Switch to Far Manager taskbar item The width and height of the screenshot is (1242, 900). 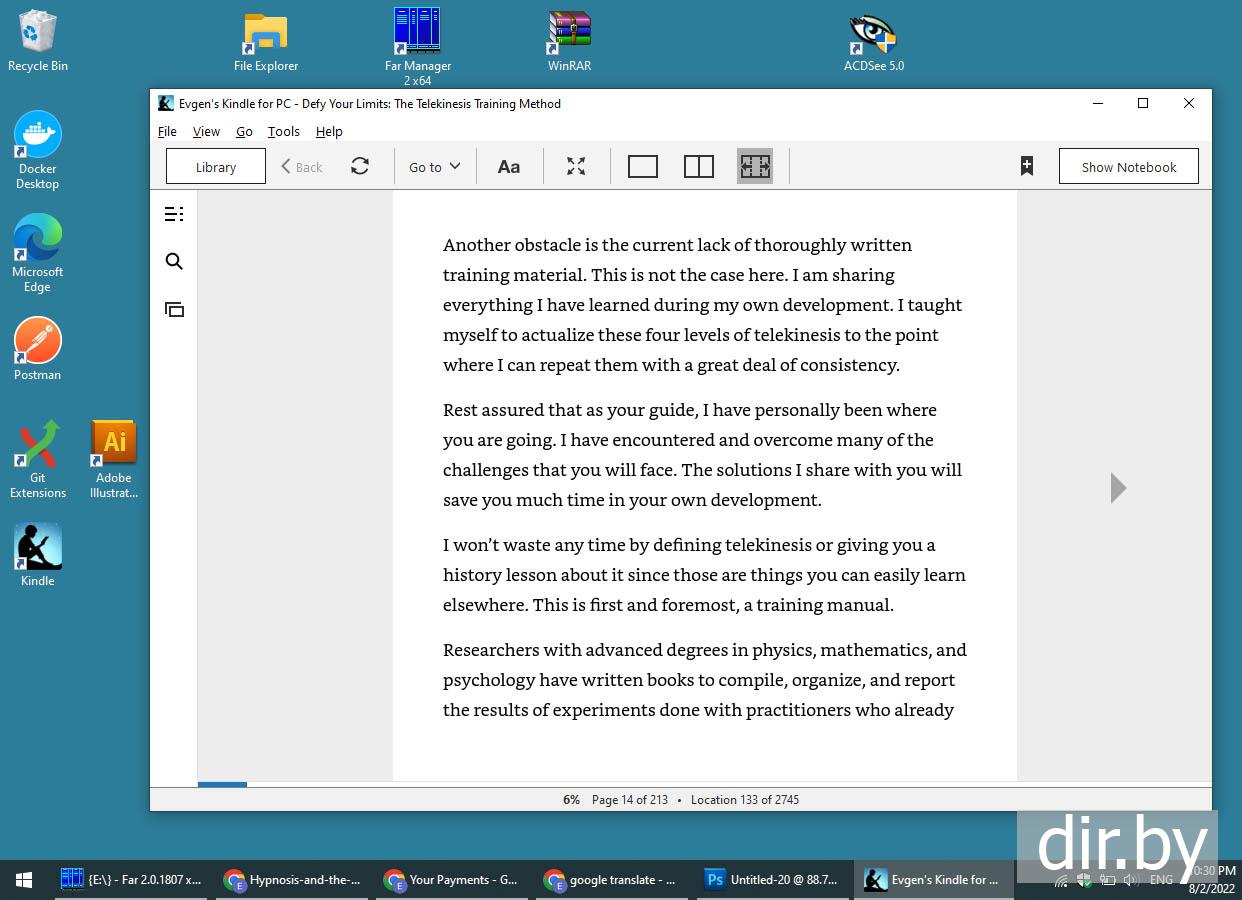tap(130, 880)
